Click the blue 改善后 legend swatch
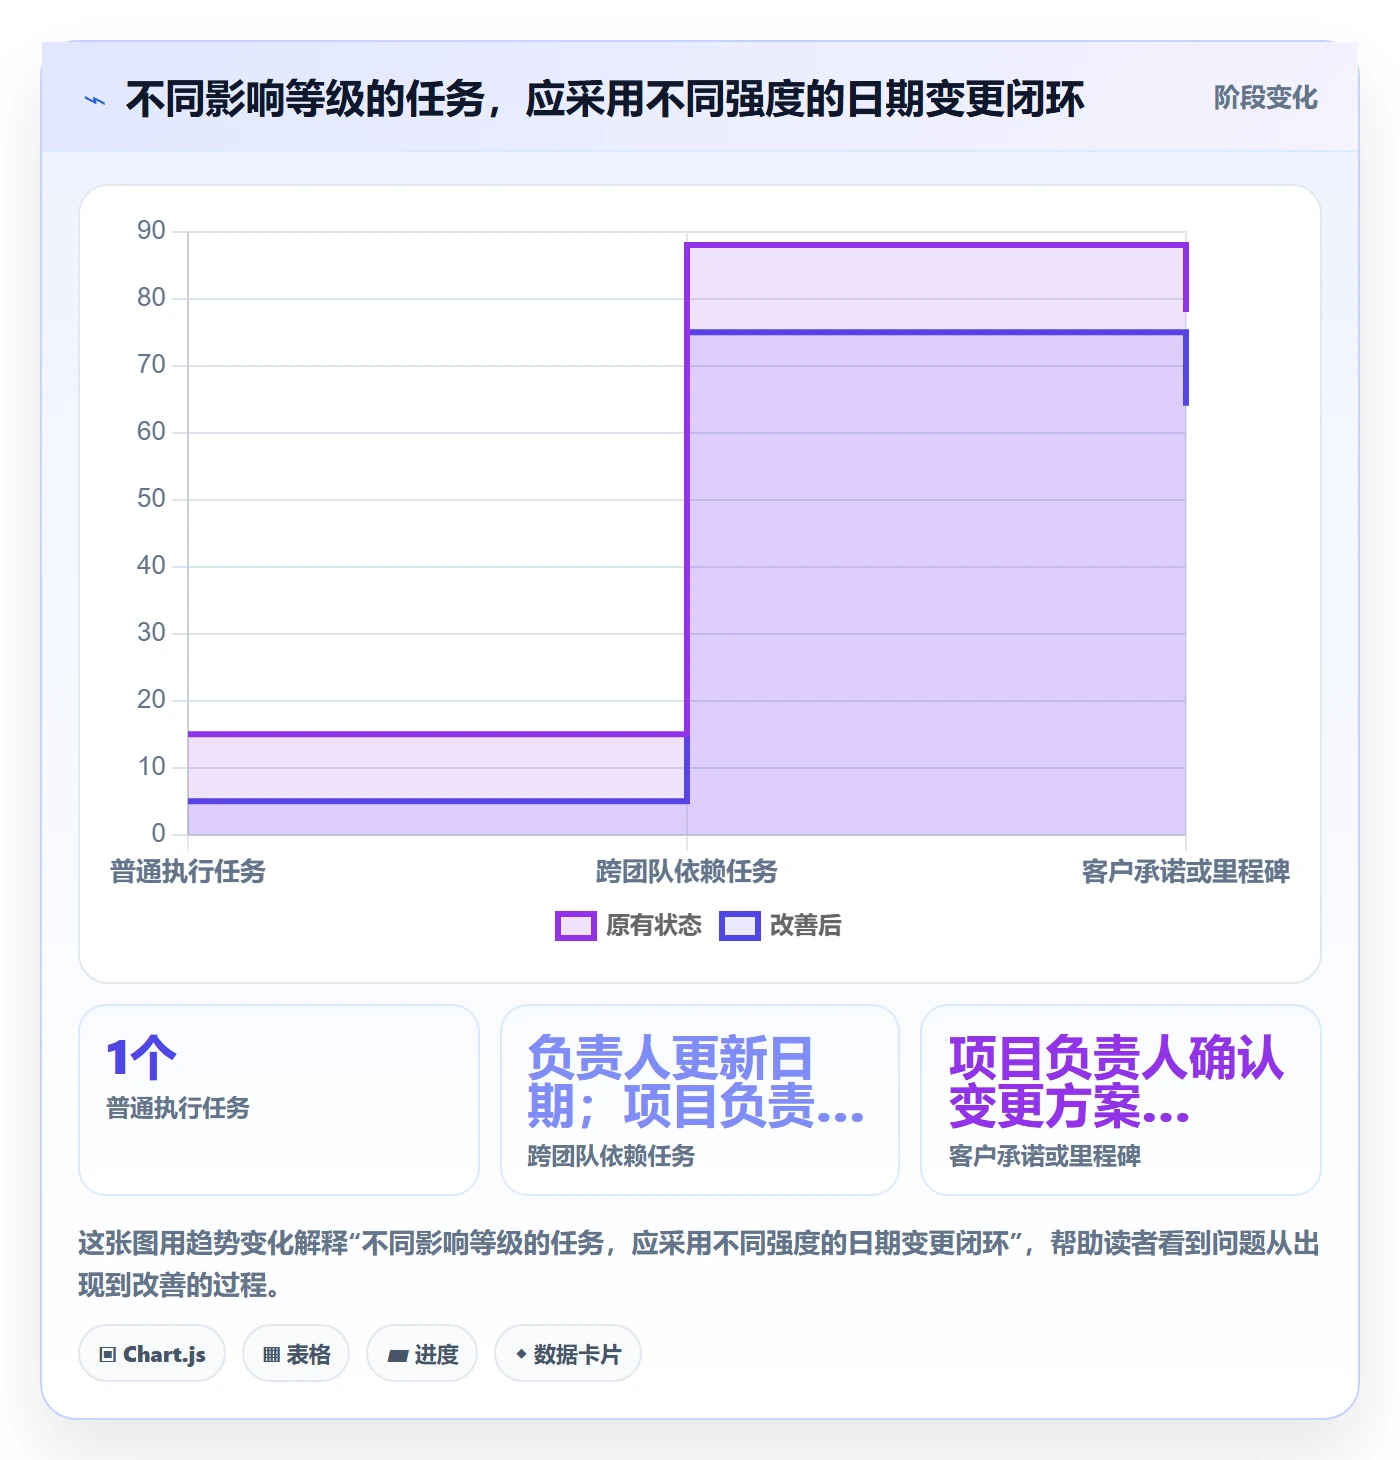 pos(740,926)
